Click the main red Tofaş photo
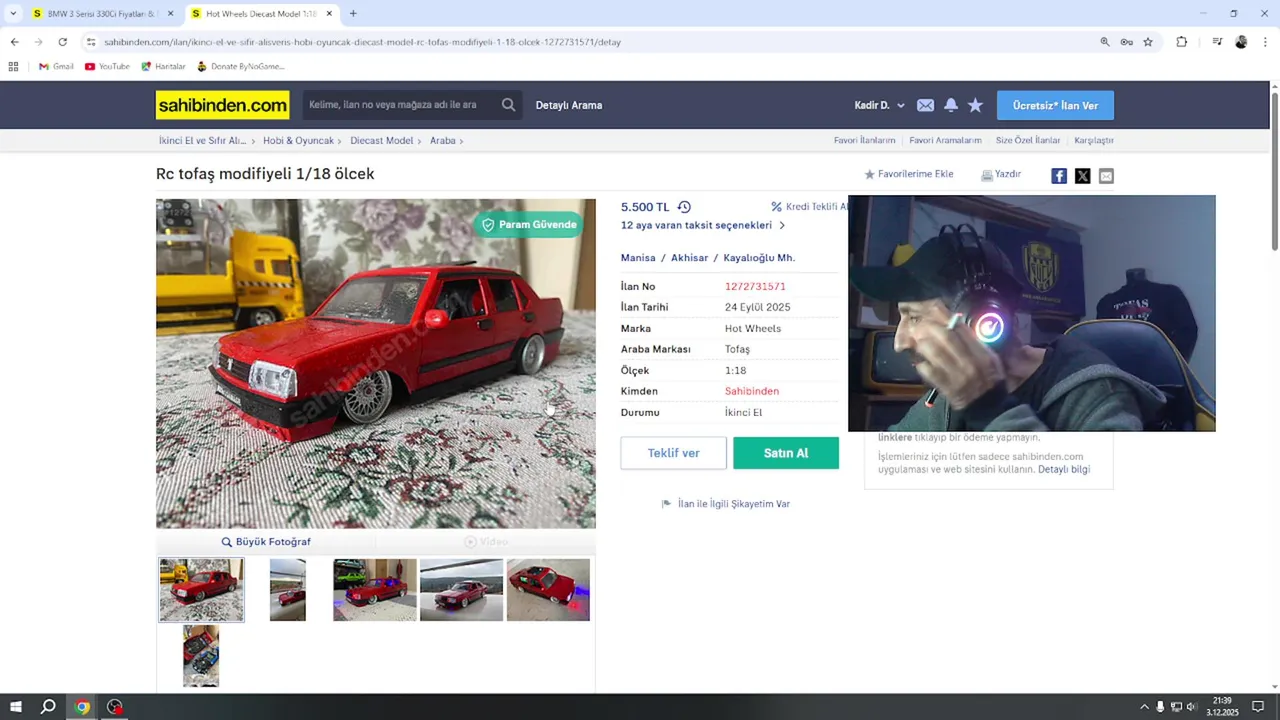This screenshot has height=720, width=1280. (x=375, y=363)
